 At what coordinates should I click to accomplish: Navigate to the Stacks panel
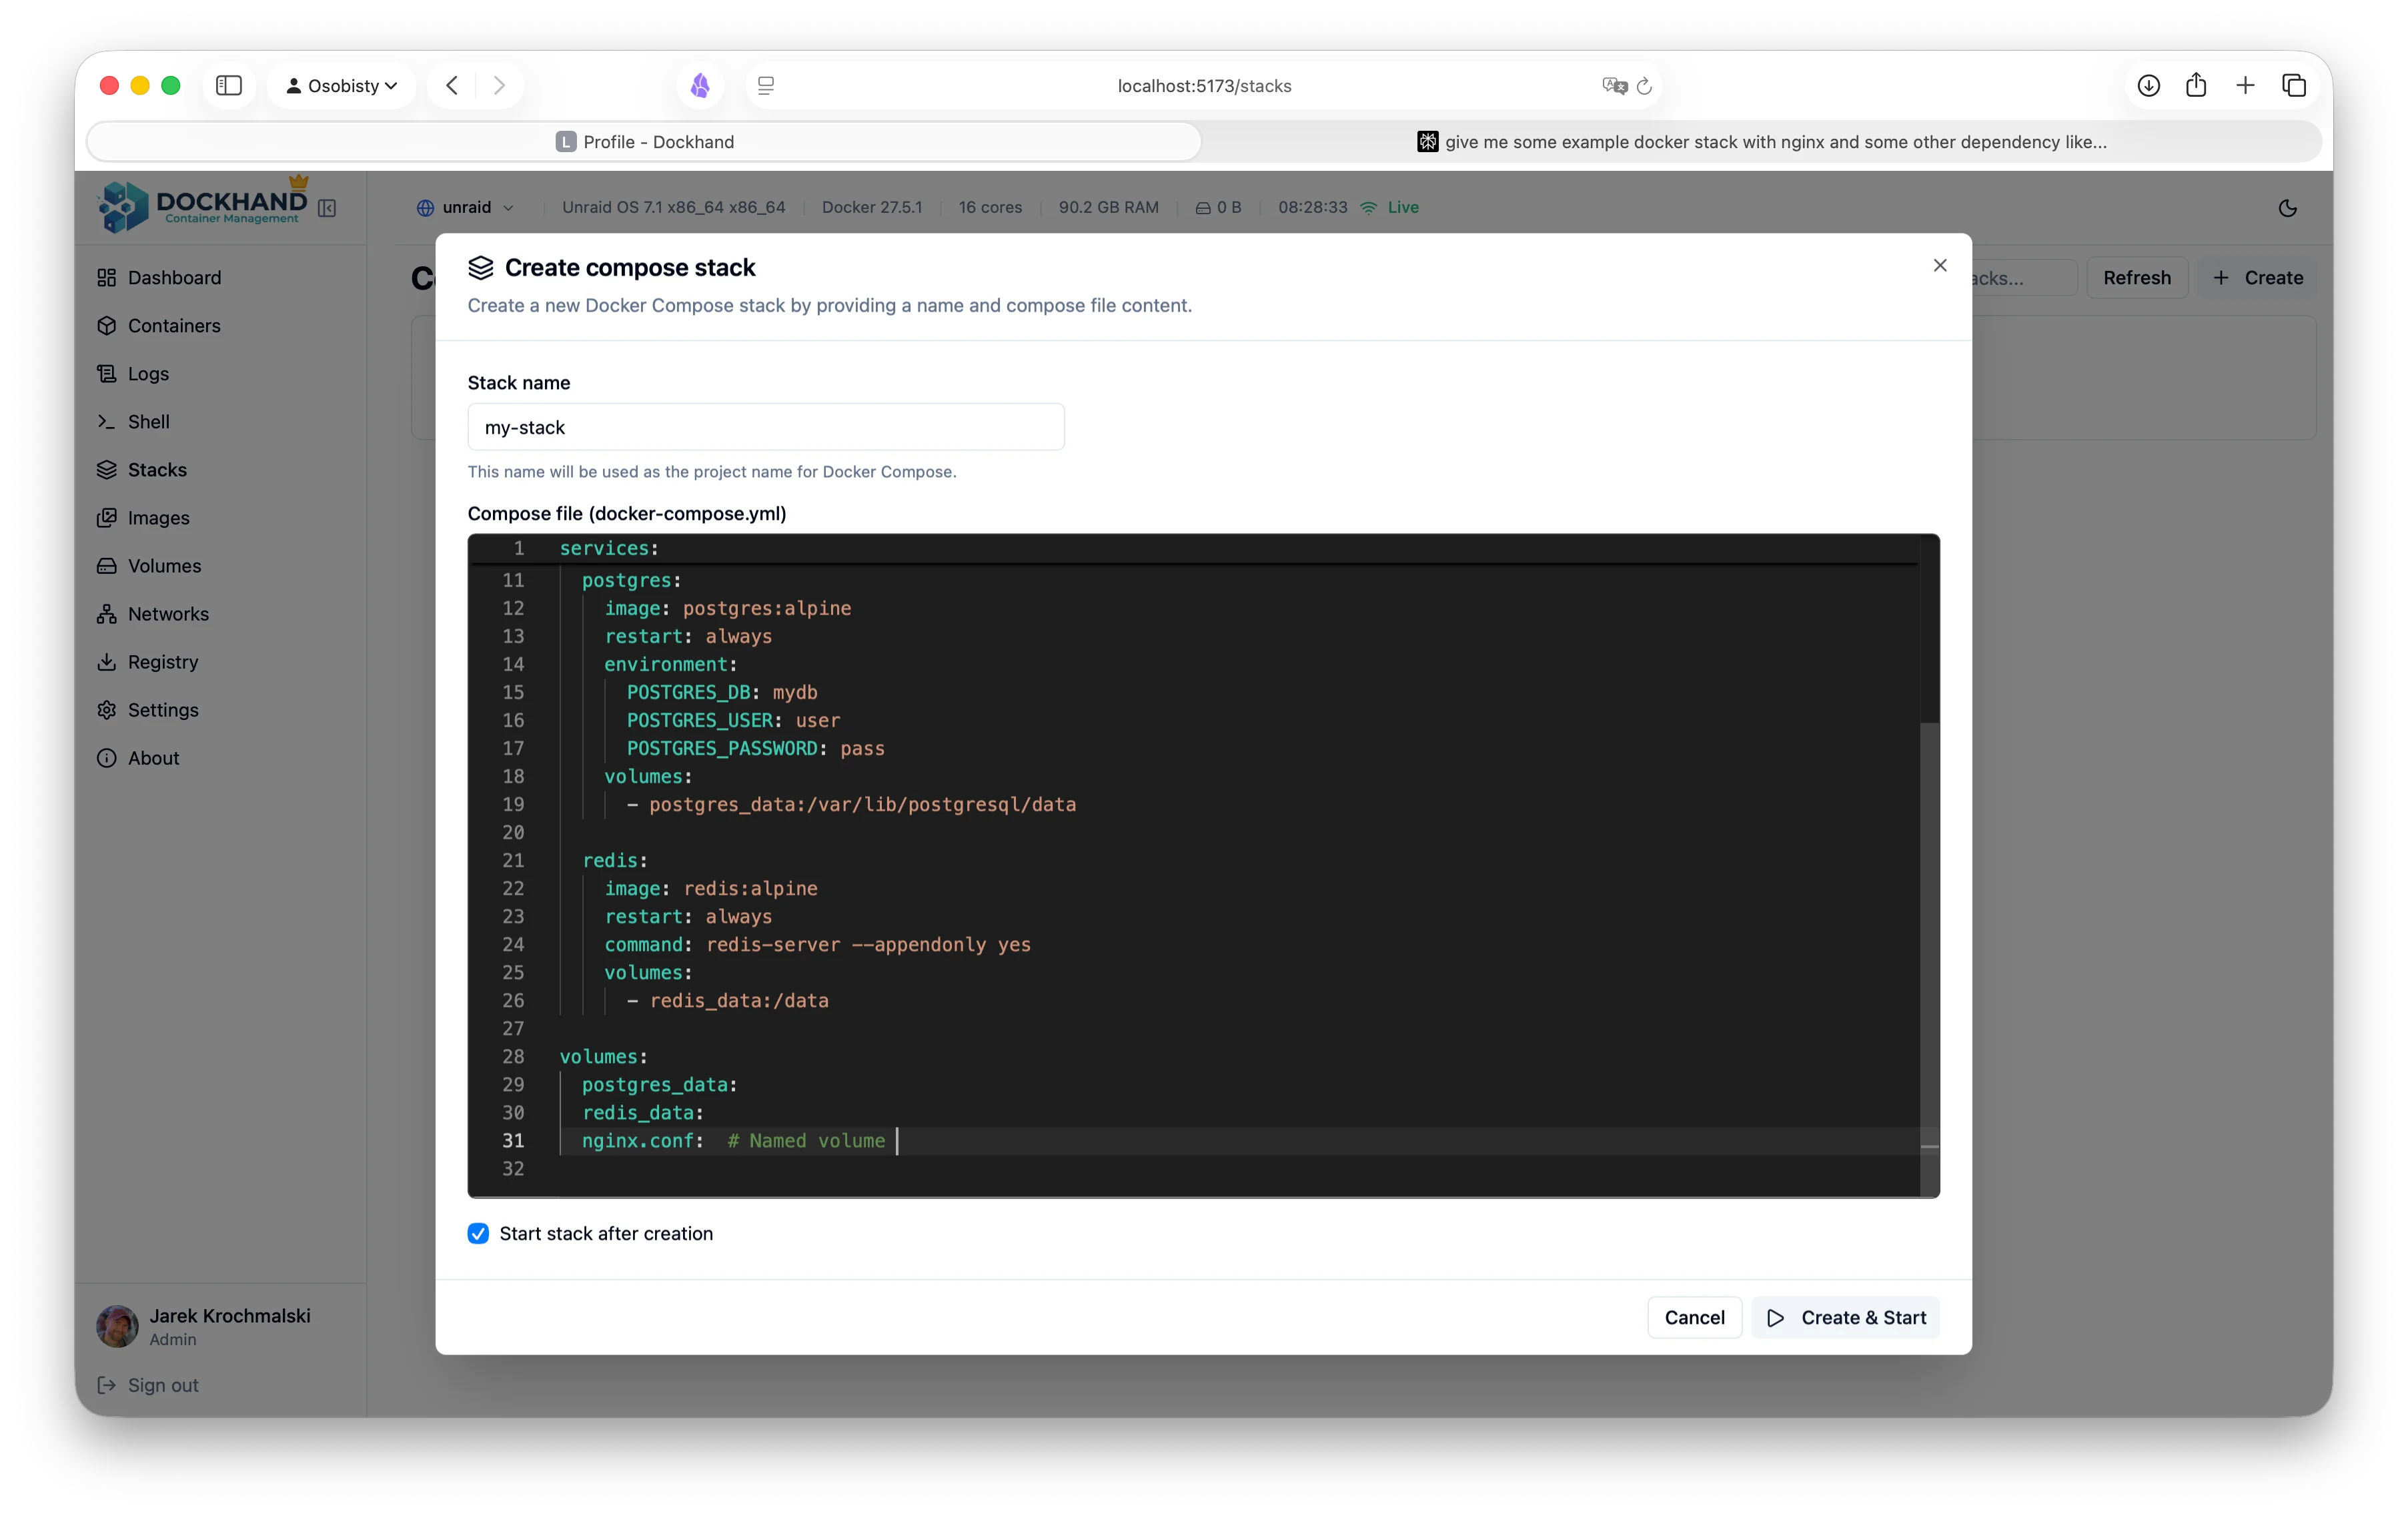[x=157, y=469]
